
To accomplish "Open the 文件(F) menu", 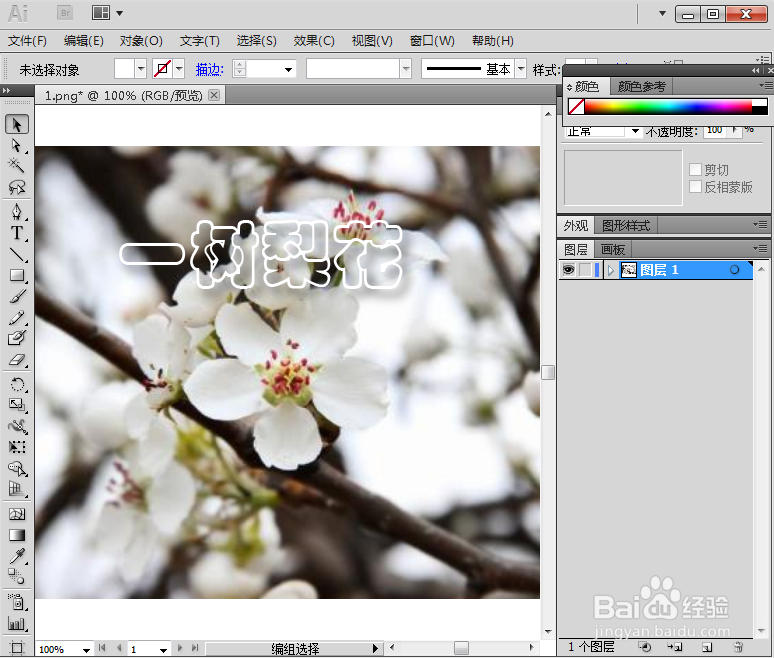I will (28, 40).
